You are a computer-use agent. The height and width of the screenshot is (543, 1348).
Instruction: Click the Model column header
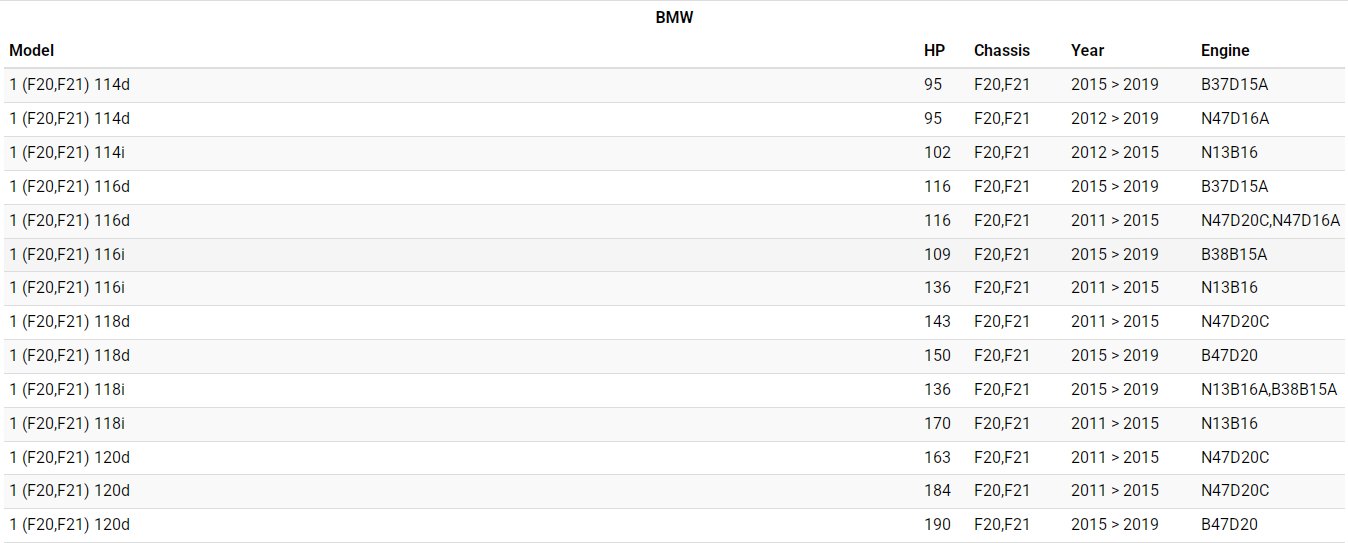(x=32, y=50)
